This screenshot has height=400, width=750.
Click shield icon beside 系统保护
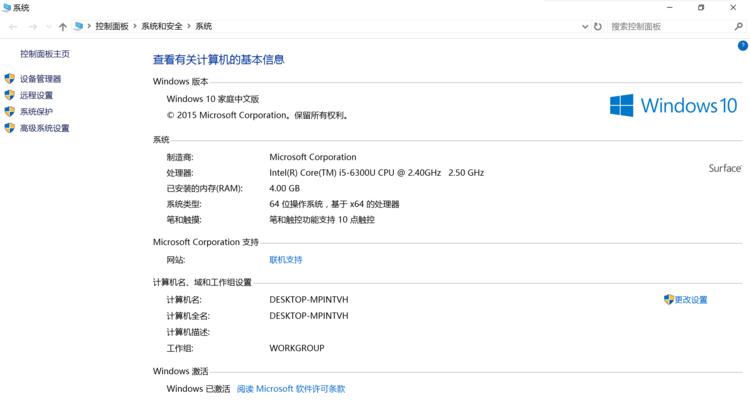click(x=10, y=111)
